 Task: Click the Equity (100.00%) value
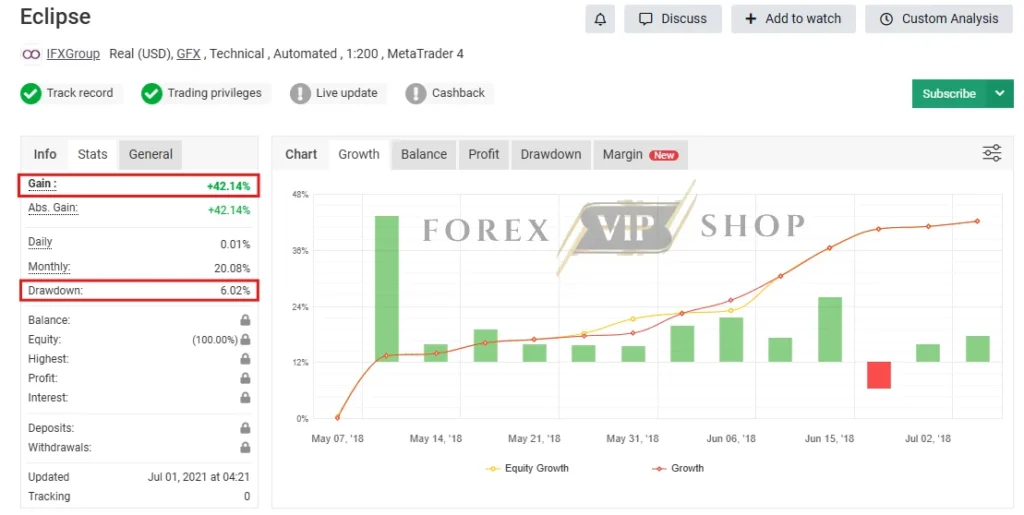[x=215, y=340]
